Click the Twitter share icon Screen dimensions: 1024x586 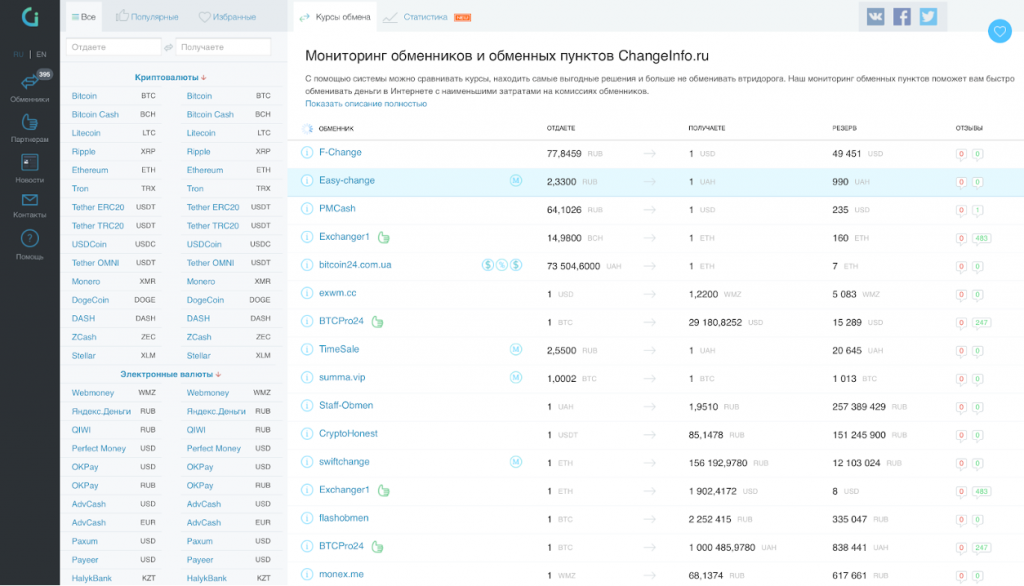[x=928, y=16]
